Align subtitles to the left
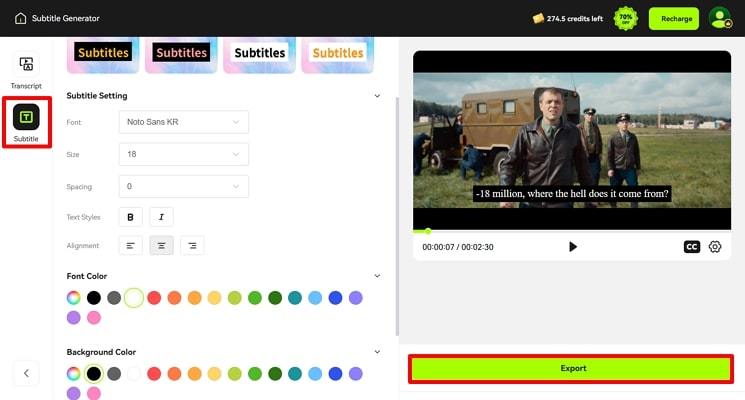Viewport: 745px width, 400px height. click(x=130, y=246)
